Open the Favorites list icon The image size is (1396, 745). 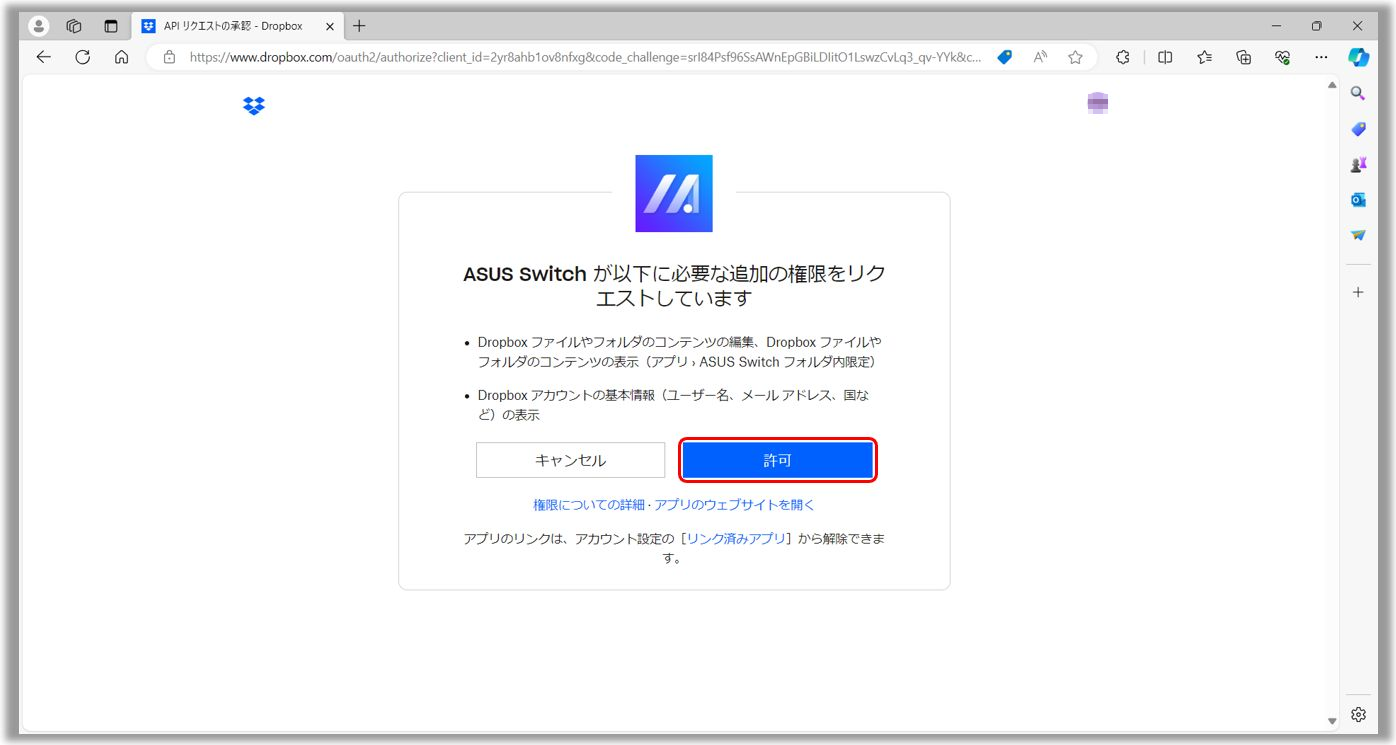[1205, 57]
